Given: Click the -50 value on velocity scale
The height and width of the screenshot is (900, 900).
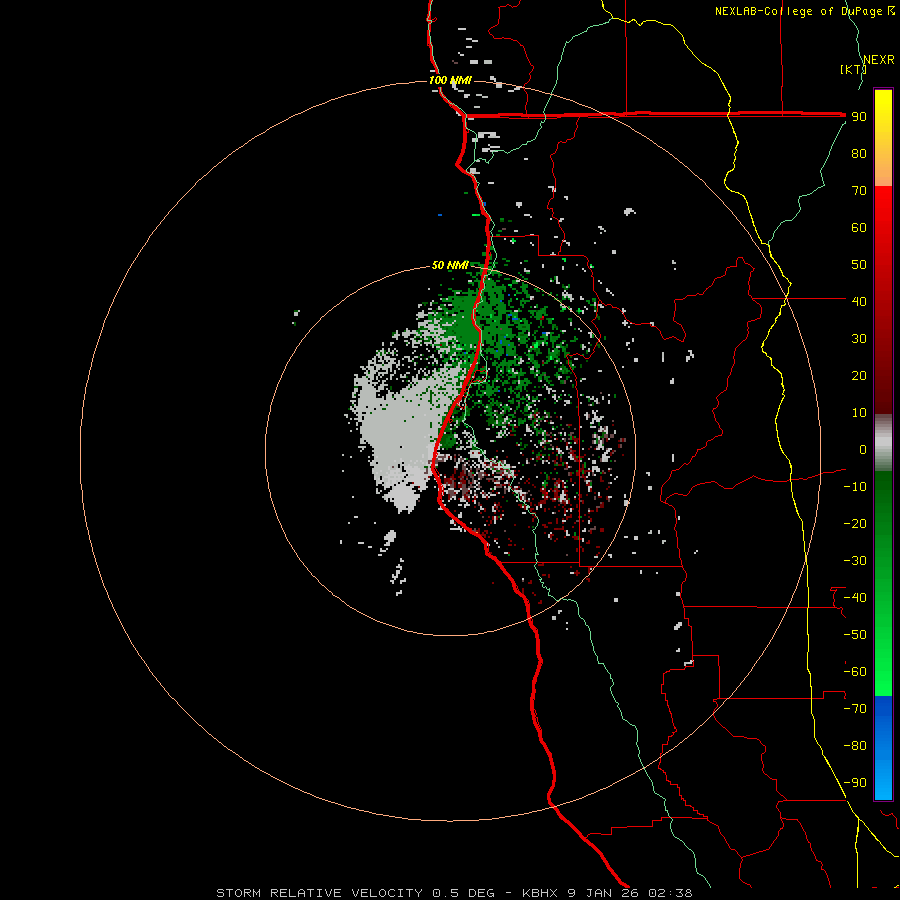Looking at the screenshot, I should [x=855, y=635].
